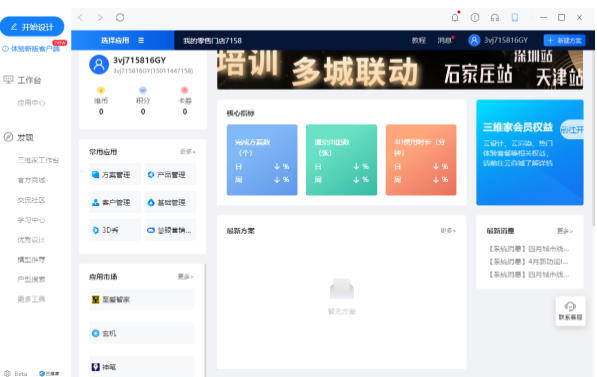The width and height of the screenshot is (597, 377).
Task: Click the empty plans placeholder icon
Action: (342, 289)
